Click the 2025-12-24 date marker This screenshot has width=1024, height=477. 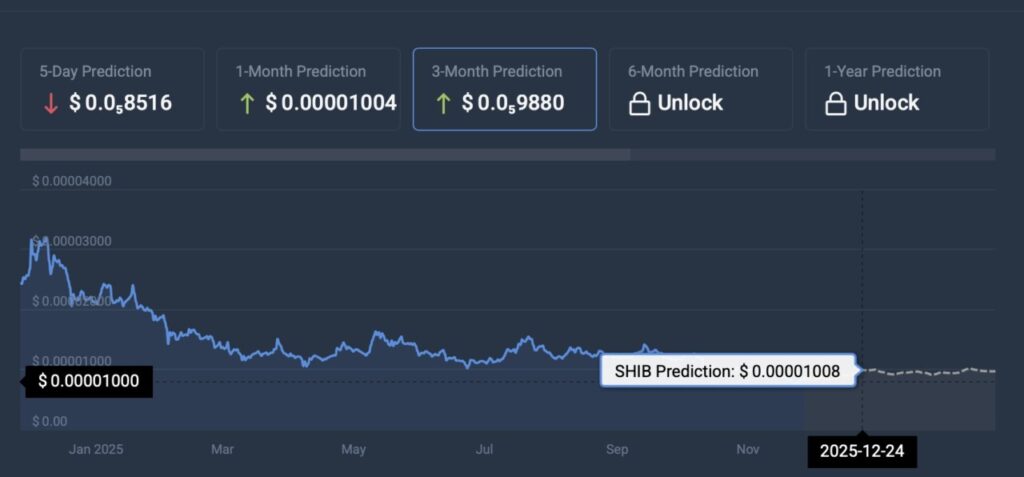point(861,450)
